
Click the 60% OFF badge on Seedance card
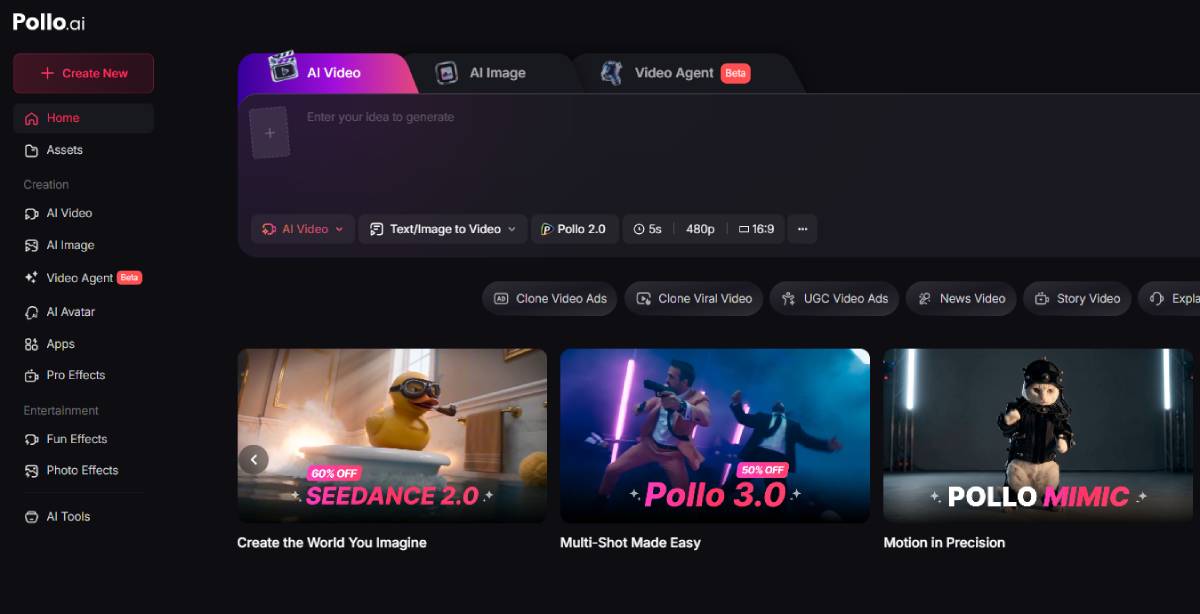(334, 473)
